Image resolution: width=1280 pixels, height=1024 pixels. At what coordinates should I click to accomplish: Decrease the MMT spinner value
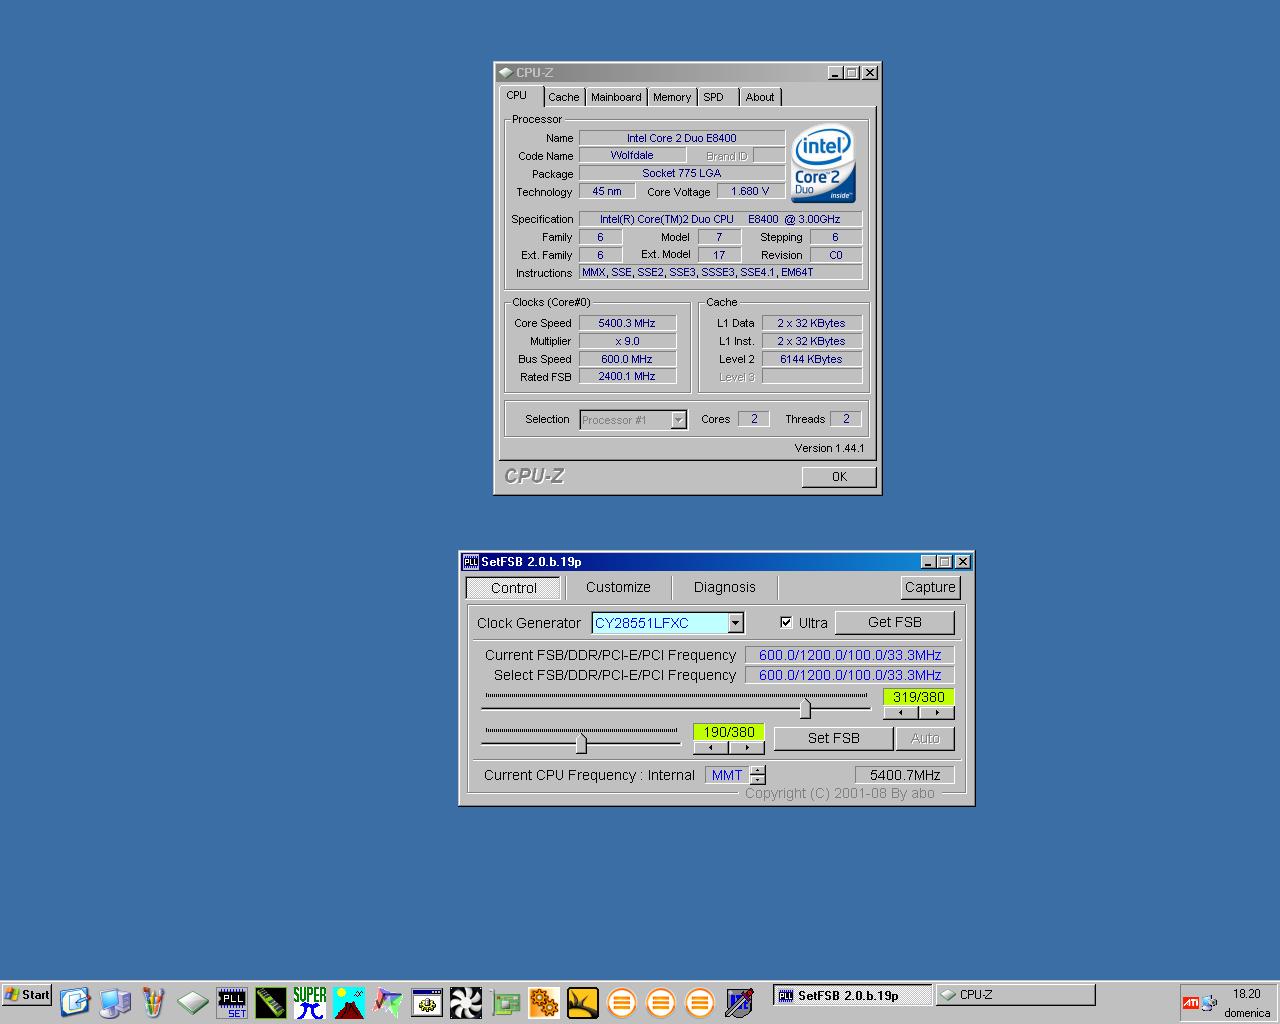tap(758, 780)
